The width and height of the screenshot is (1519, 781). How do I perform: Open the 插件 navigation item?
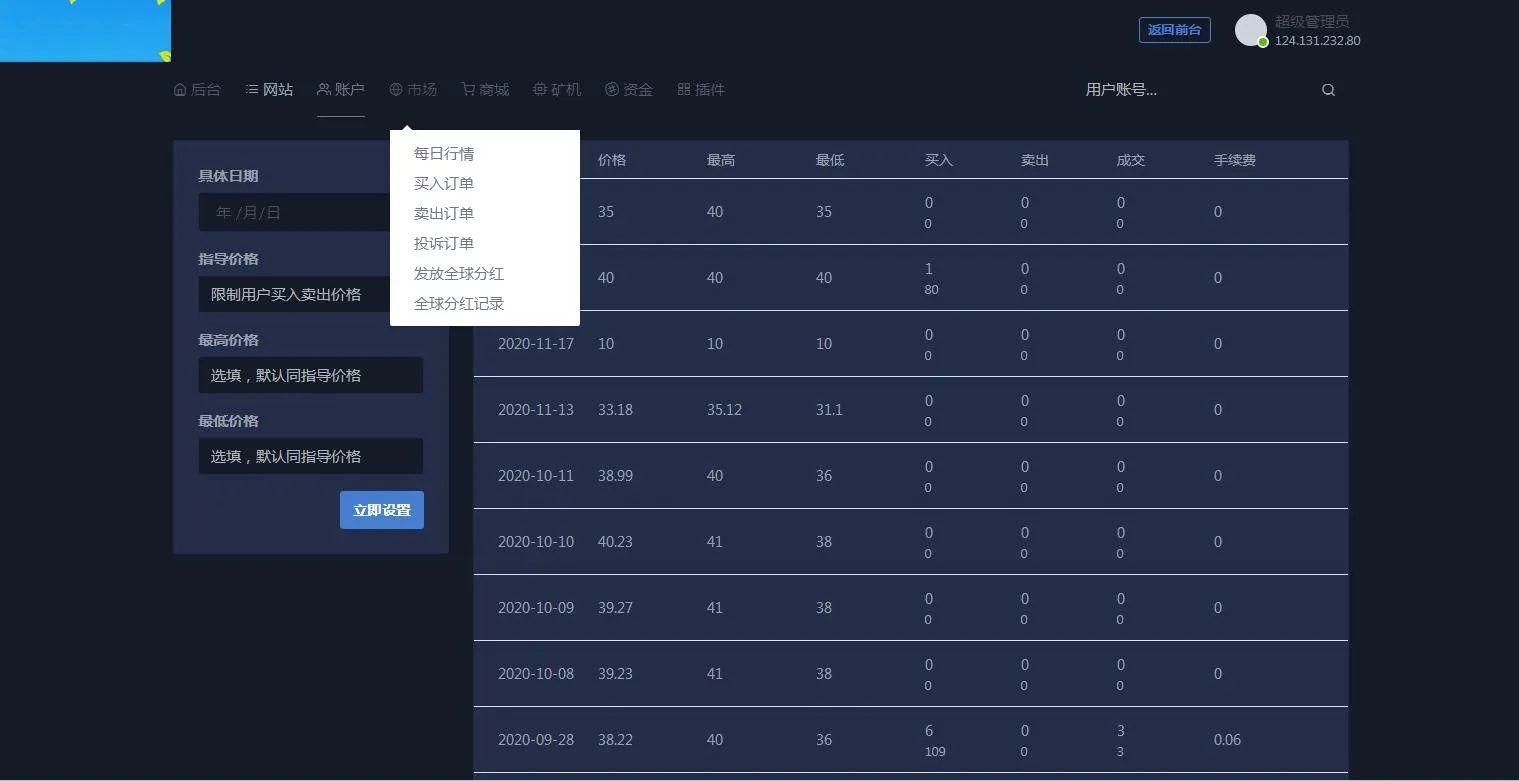point(701,90)
